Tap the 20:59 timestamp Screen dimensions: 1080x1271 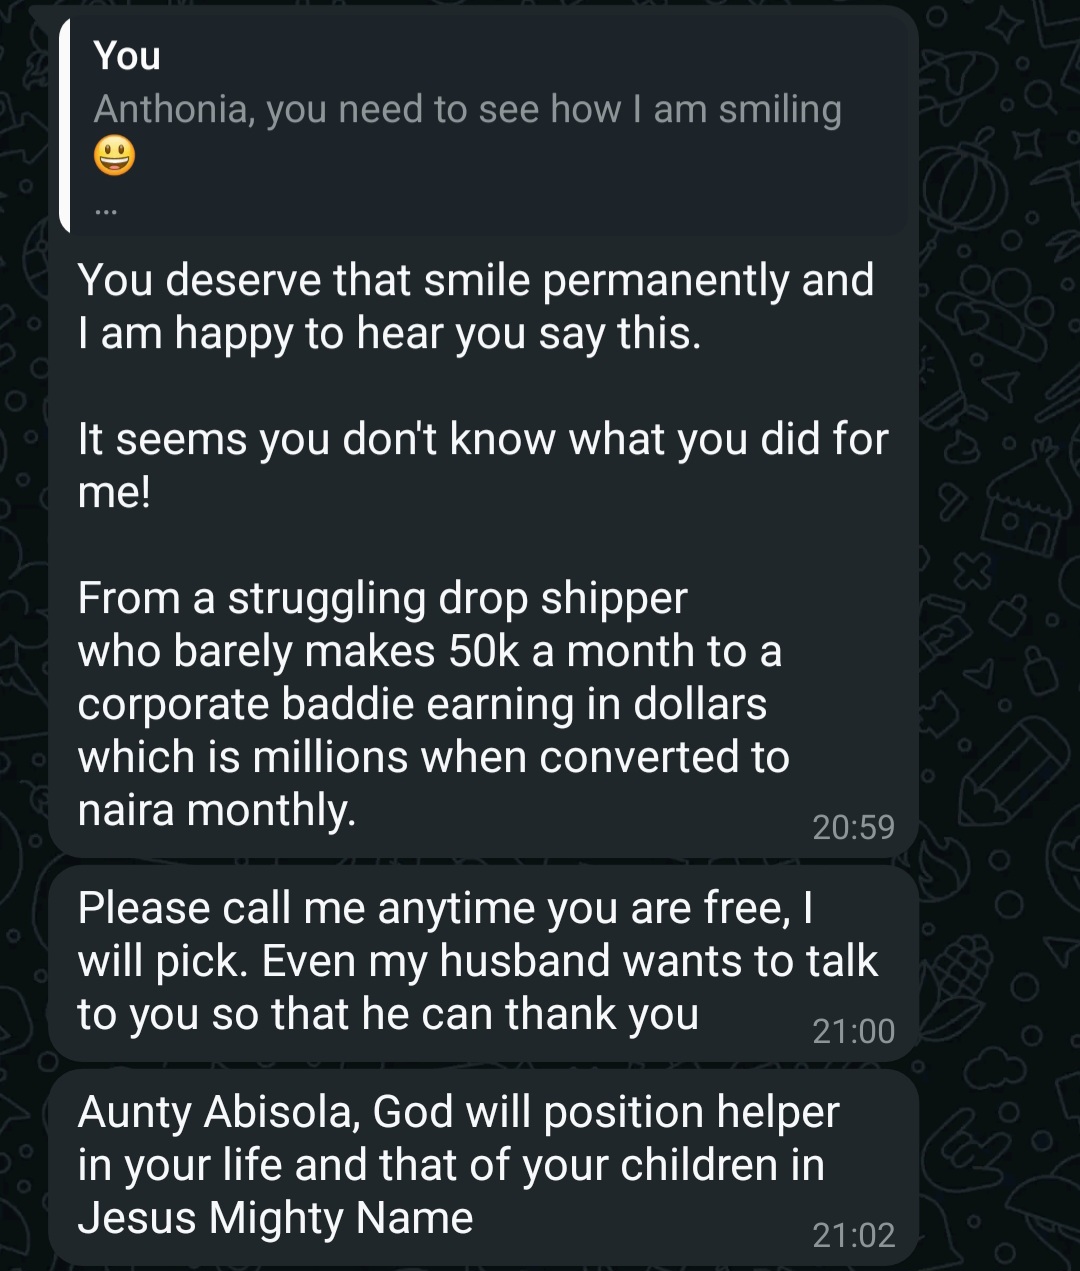tap(853, 827)
